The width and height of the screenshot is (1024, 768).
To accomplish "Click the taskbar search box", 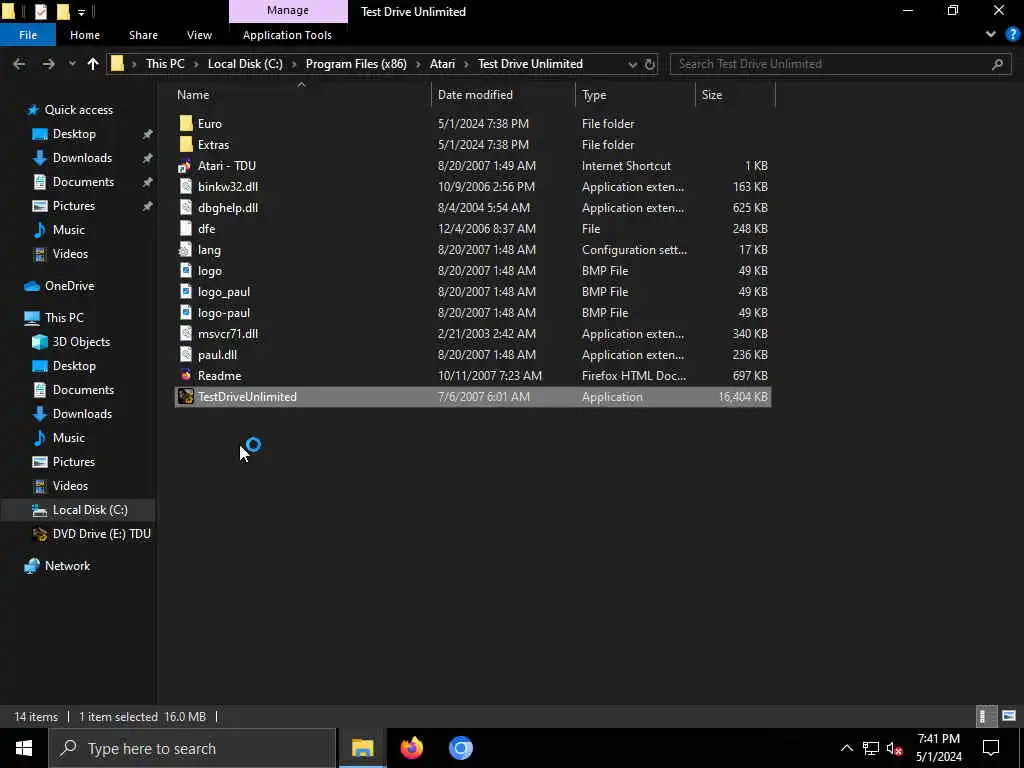I will 193,748.
